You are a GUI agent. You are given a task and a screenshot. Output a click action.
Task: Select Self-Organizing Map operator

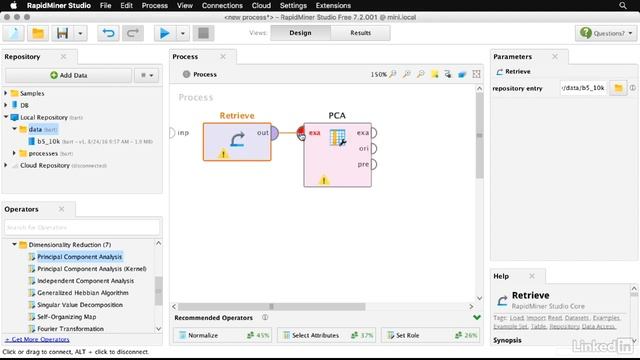(x=67, y=317)
